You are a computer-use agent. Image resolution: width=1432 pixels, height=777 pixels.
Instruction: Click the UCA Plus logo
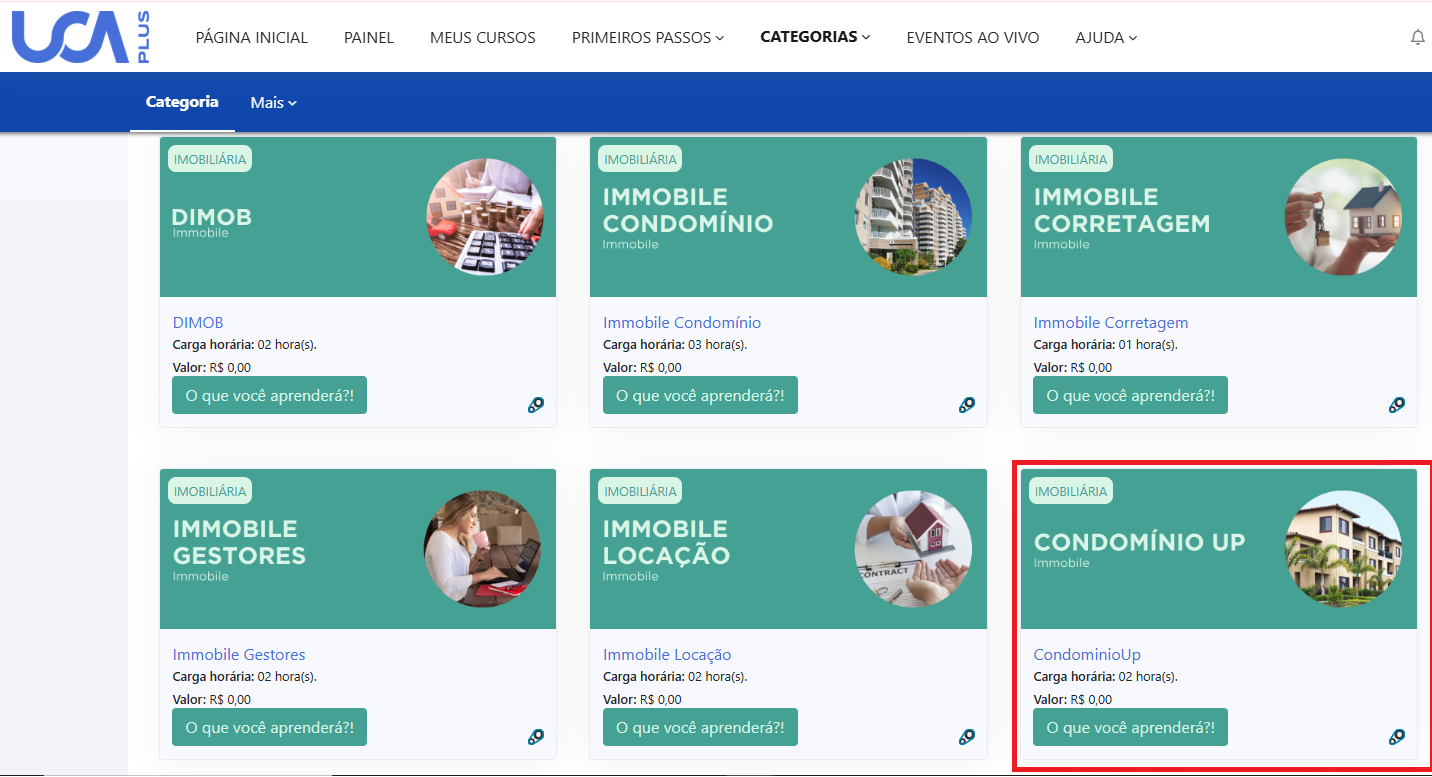(81, 37)
